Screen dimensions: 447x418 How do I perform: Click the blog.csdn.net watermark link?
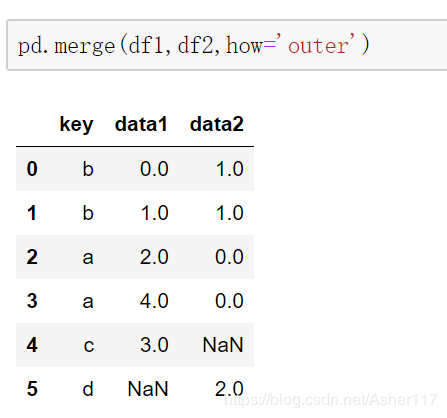(x=331, y=399)
